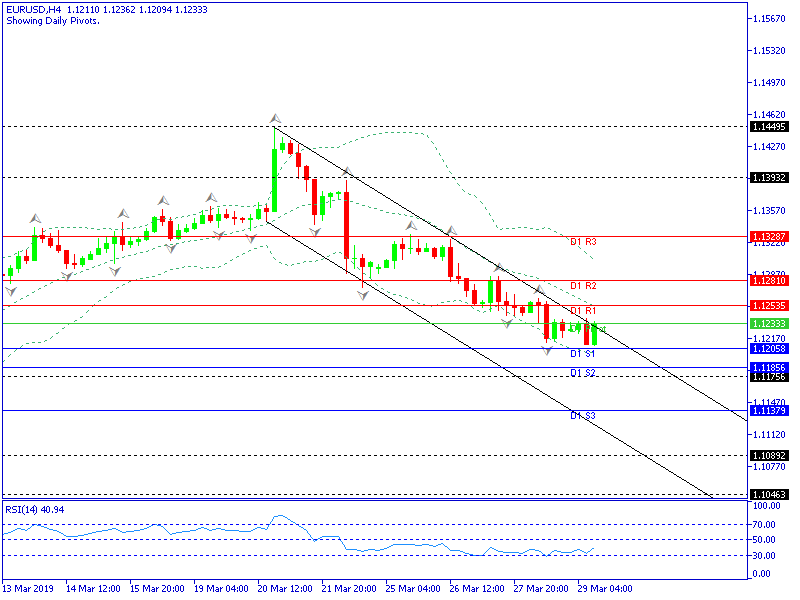Click the 1.10463 price level tag

point(768,495)
